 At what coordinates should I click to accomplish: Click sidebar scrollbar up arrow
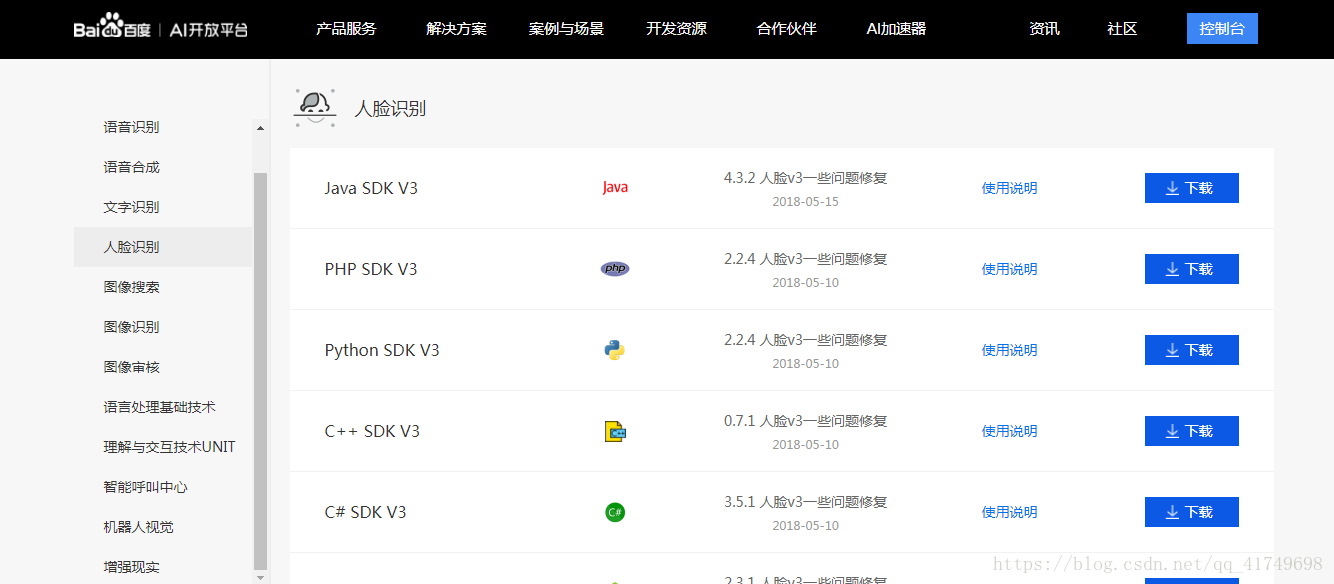tap(261, 128)
